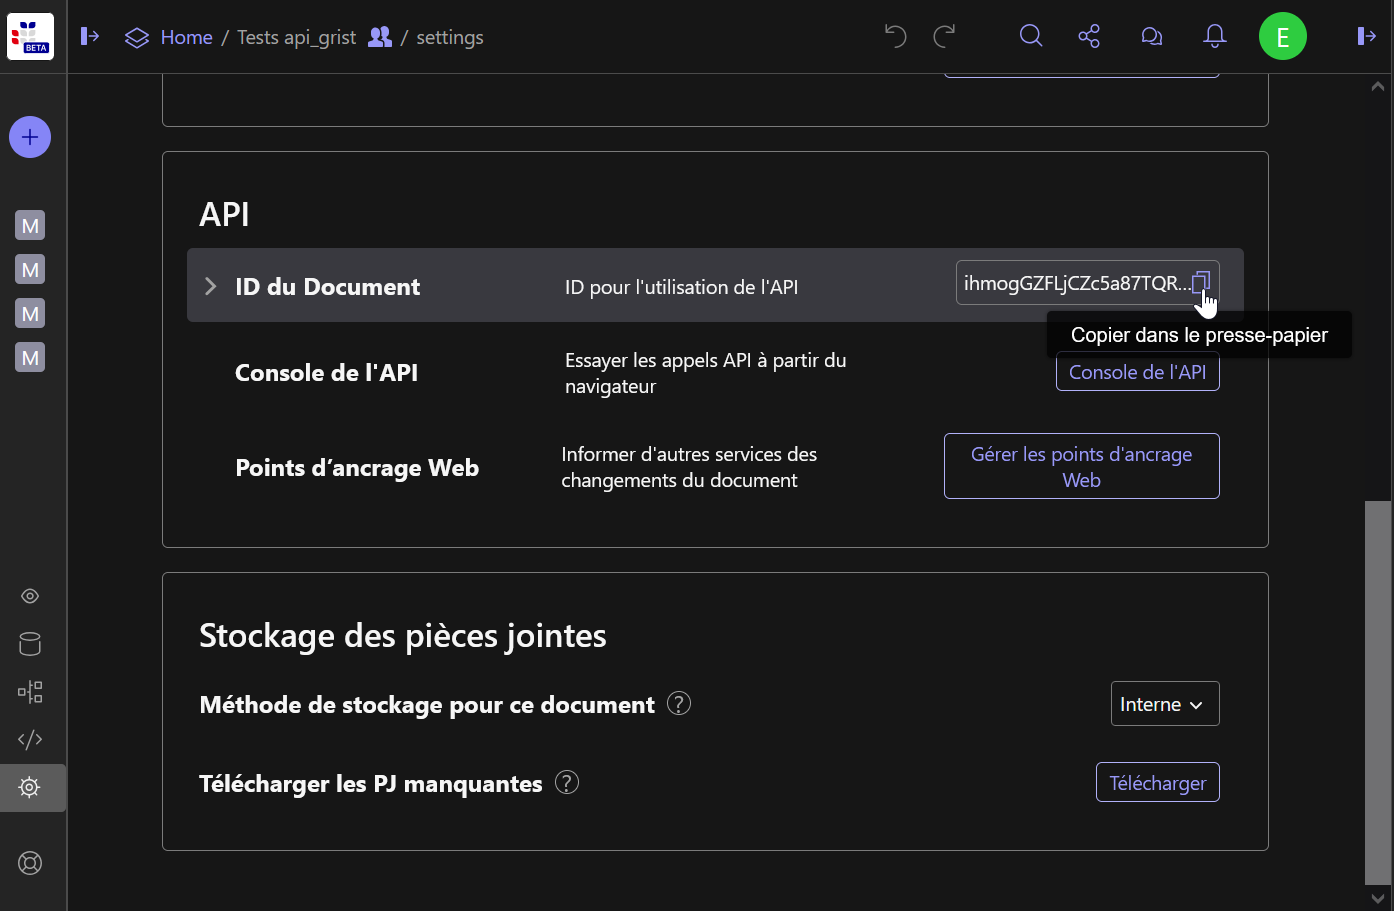
Task: Click the document ID field
Action: (1087, 283)
